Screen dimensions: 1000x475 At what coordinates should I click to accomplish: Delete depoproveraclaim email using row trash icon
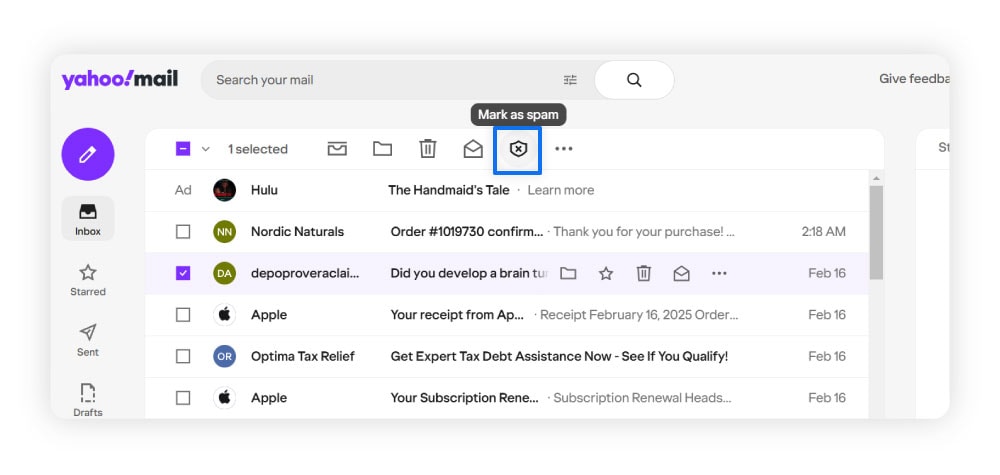(643, 274)
